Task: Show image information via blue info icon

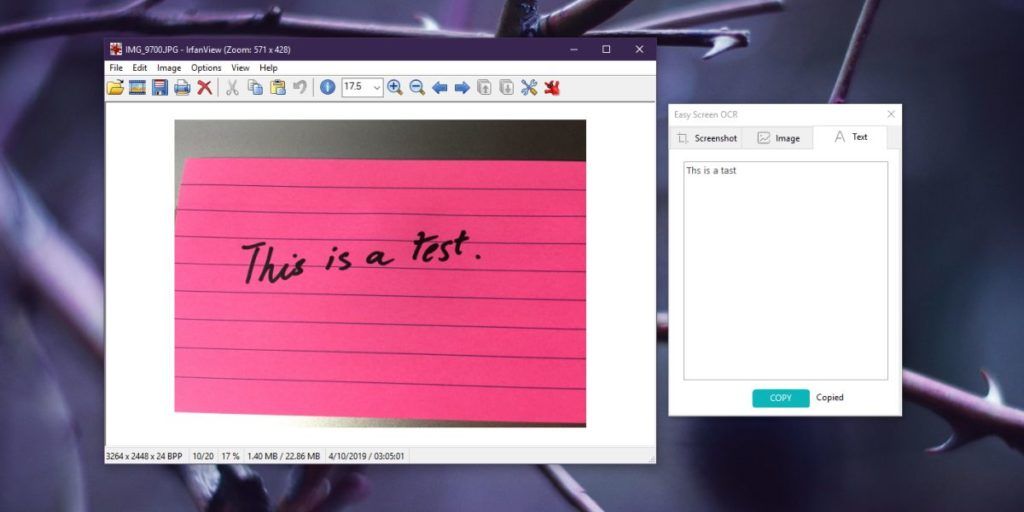Action: pyautogui.click(x=327, y=88)
